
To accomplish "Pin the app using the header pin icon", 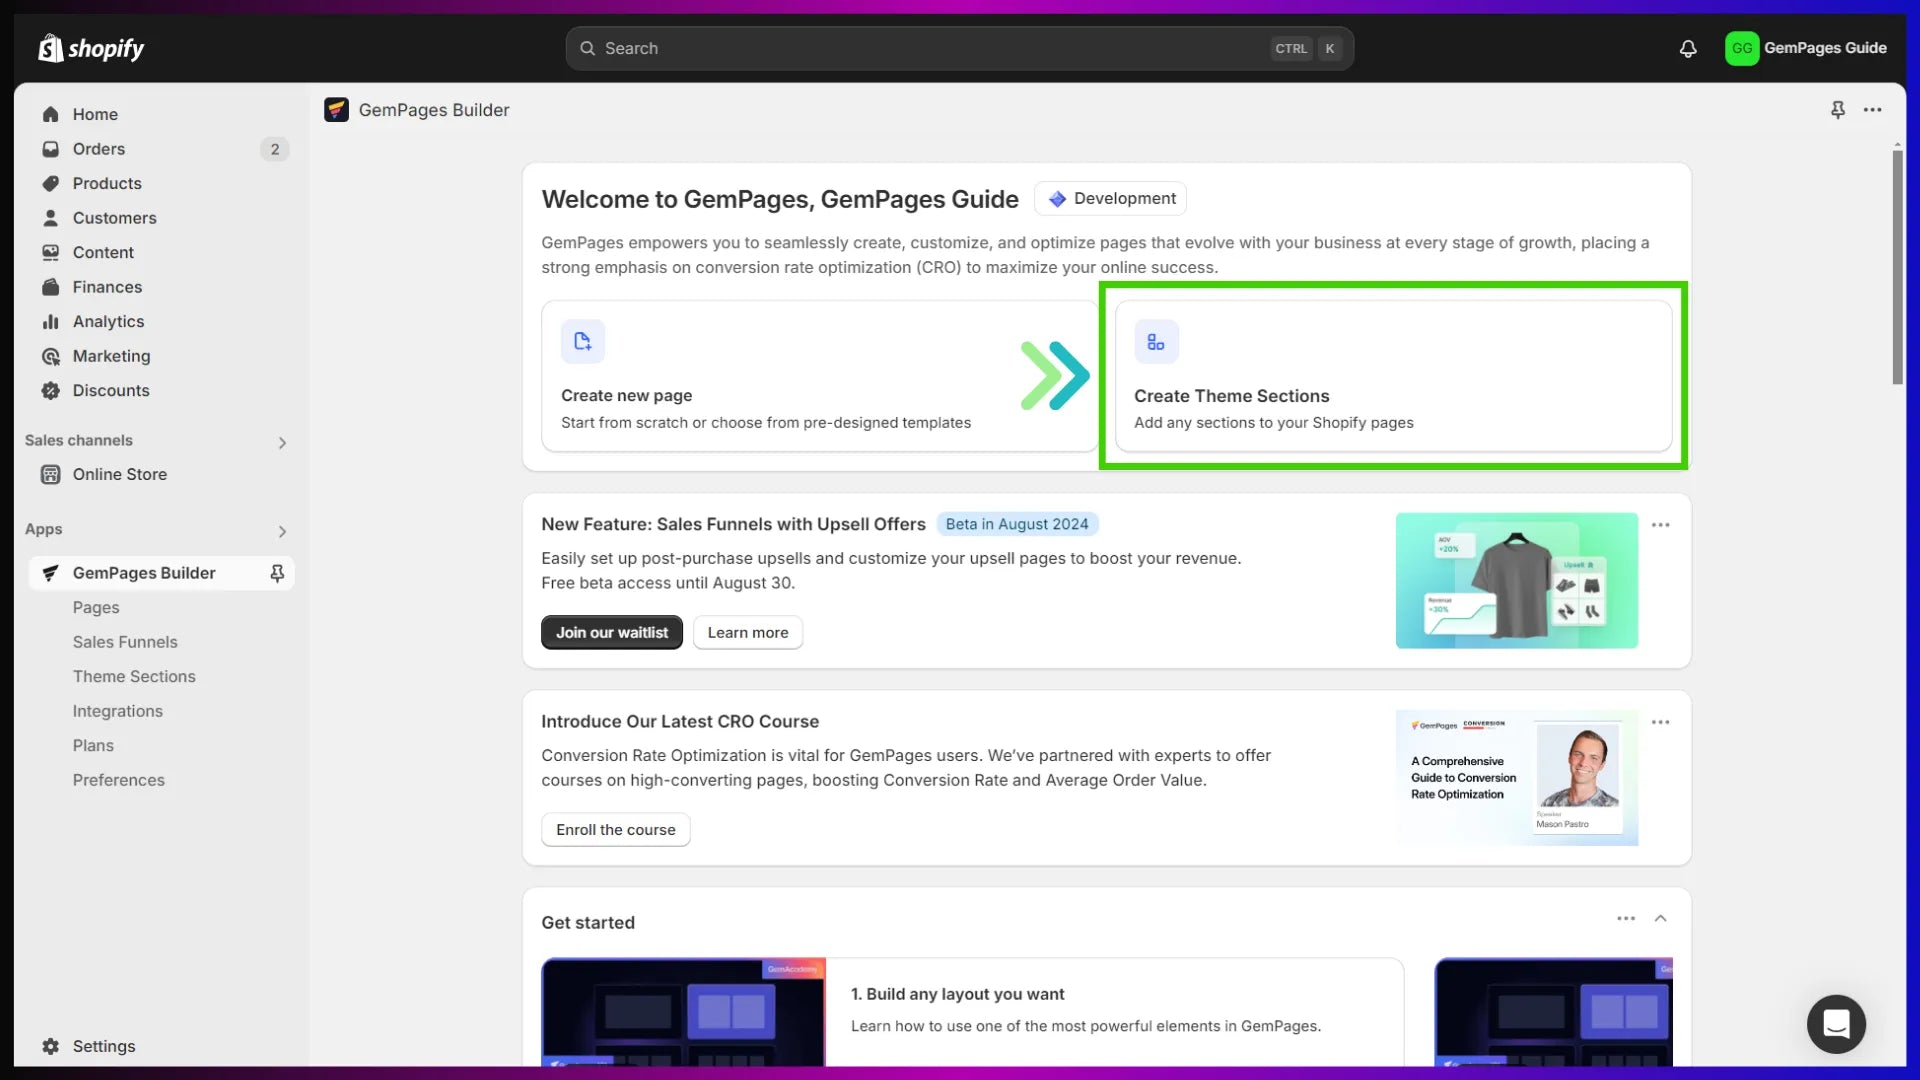I will [x=1838, y=110].
